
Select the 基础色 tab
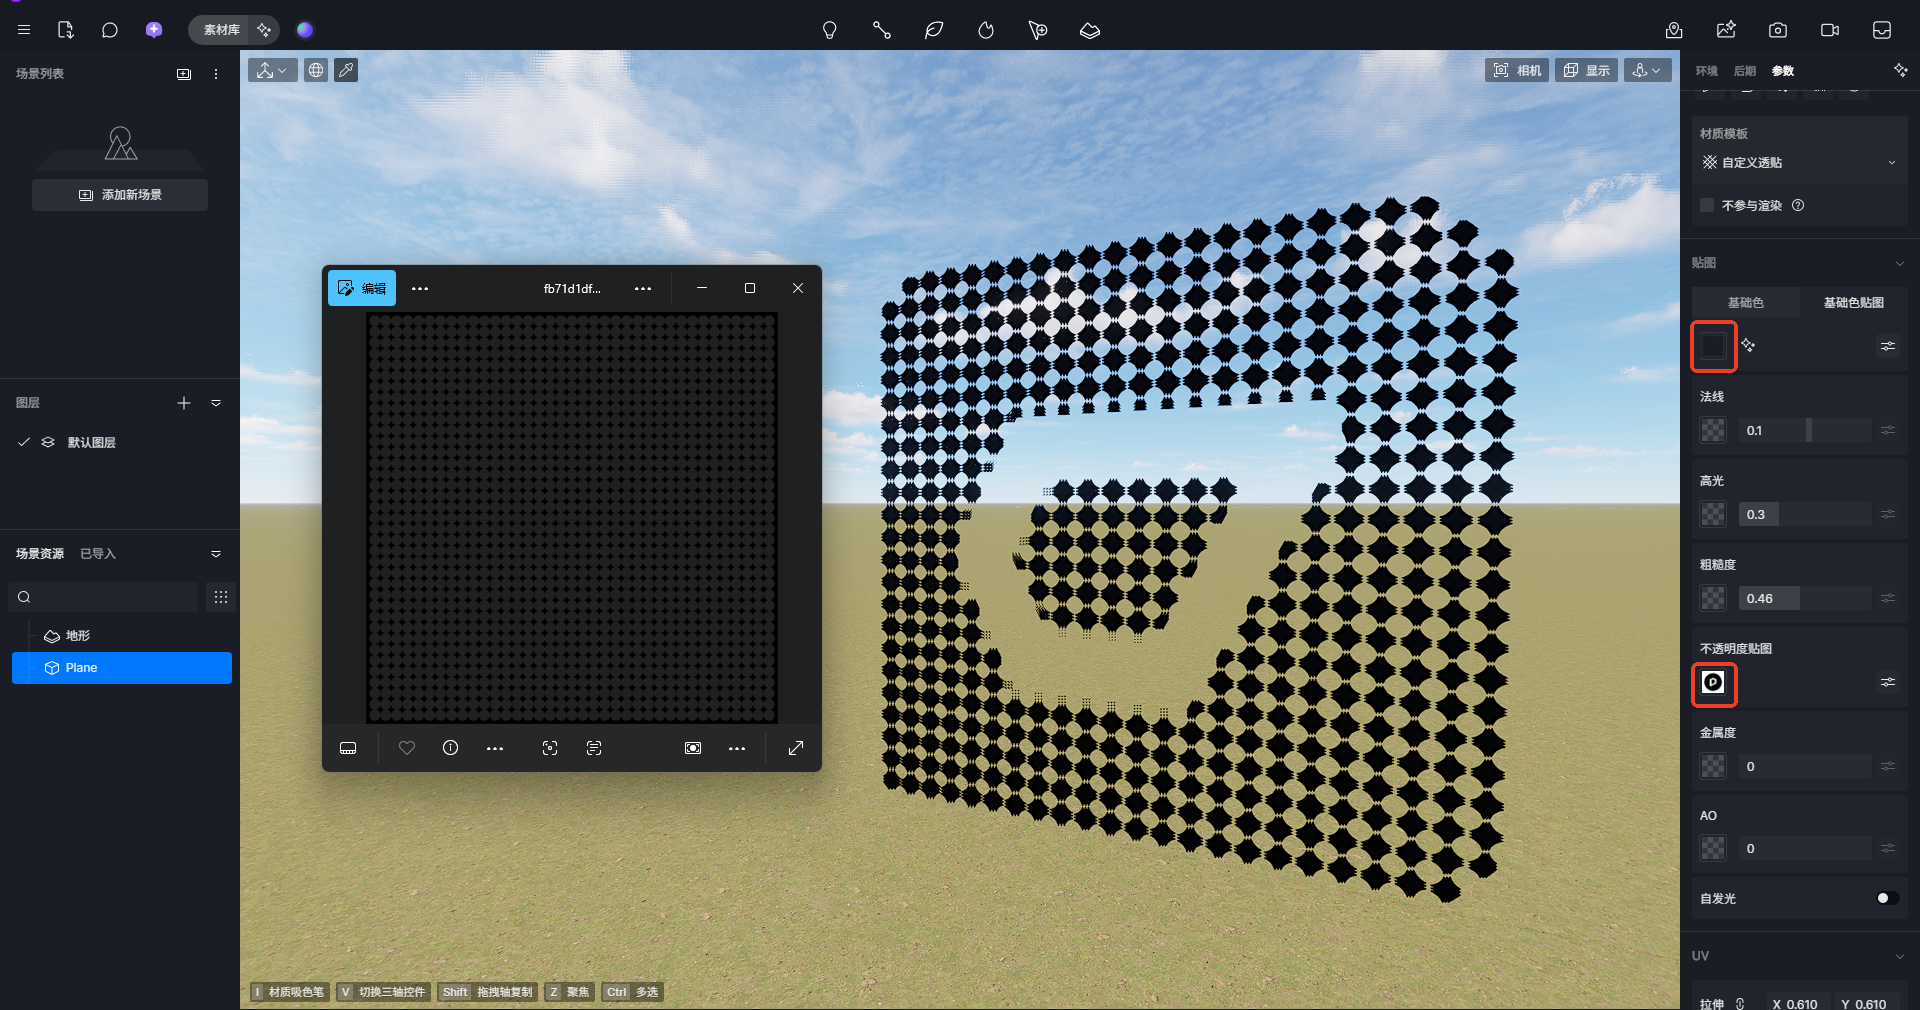(1746, 302)
